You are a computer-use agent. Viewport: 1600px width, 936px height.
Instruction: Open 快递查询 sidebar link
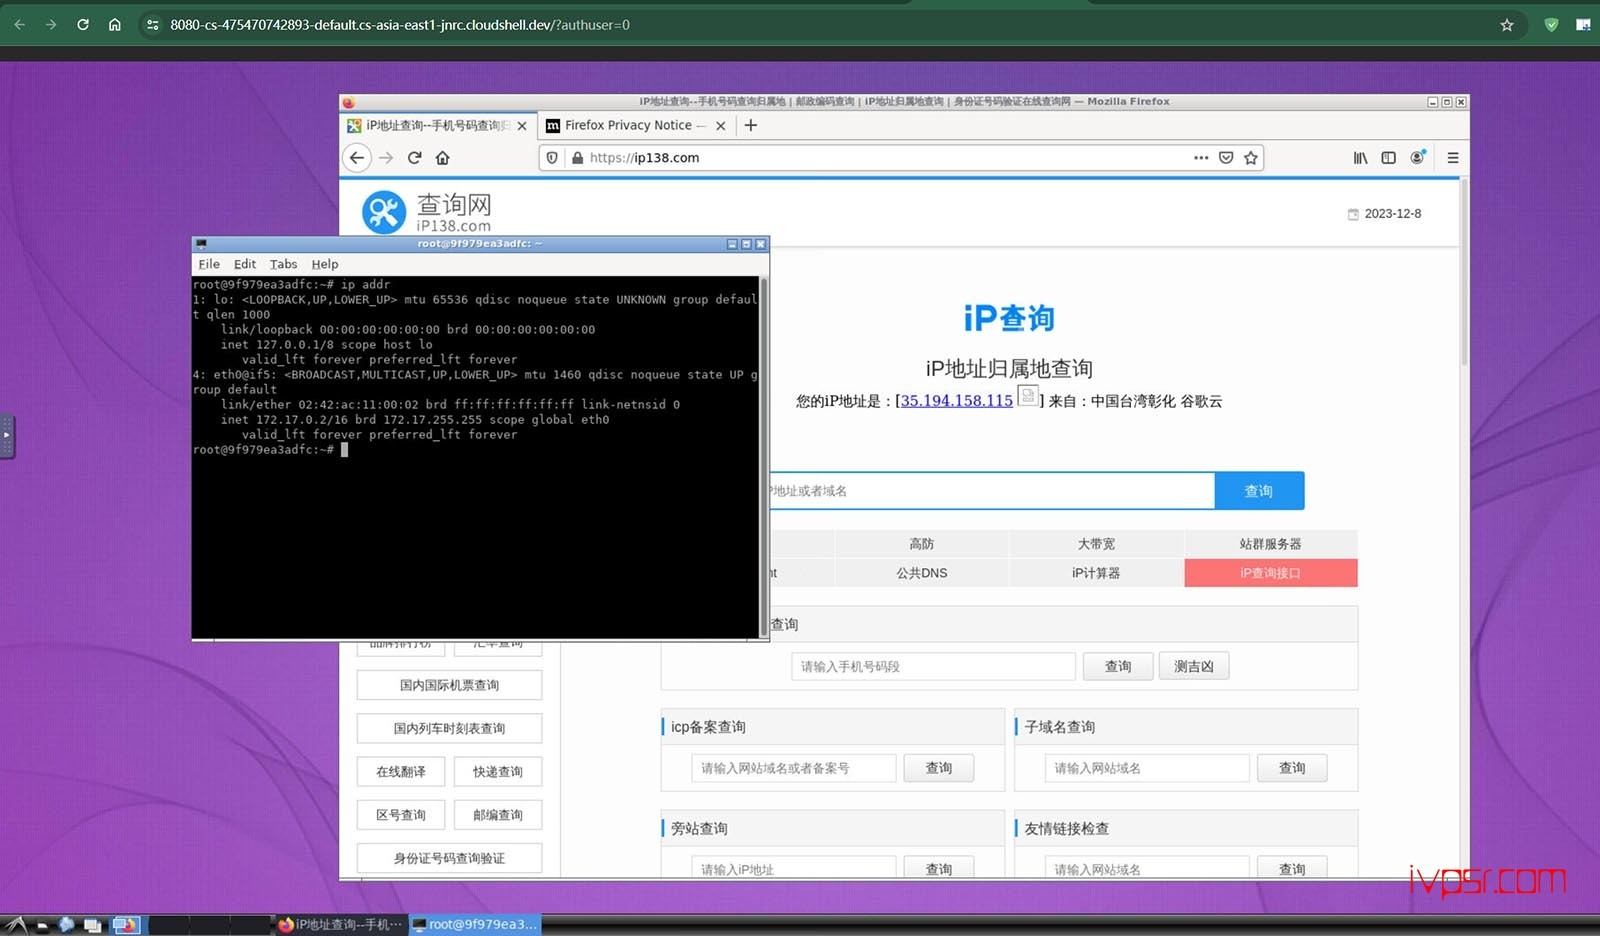[498, 772]
